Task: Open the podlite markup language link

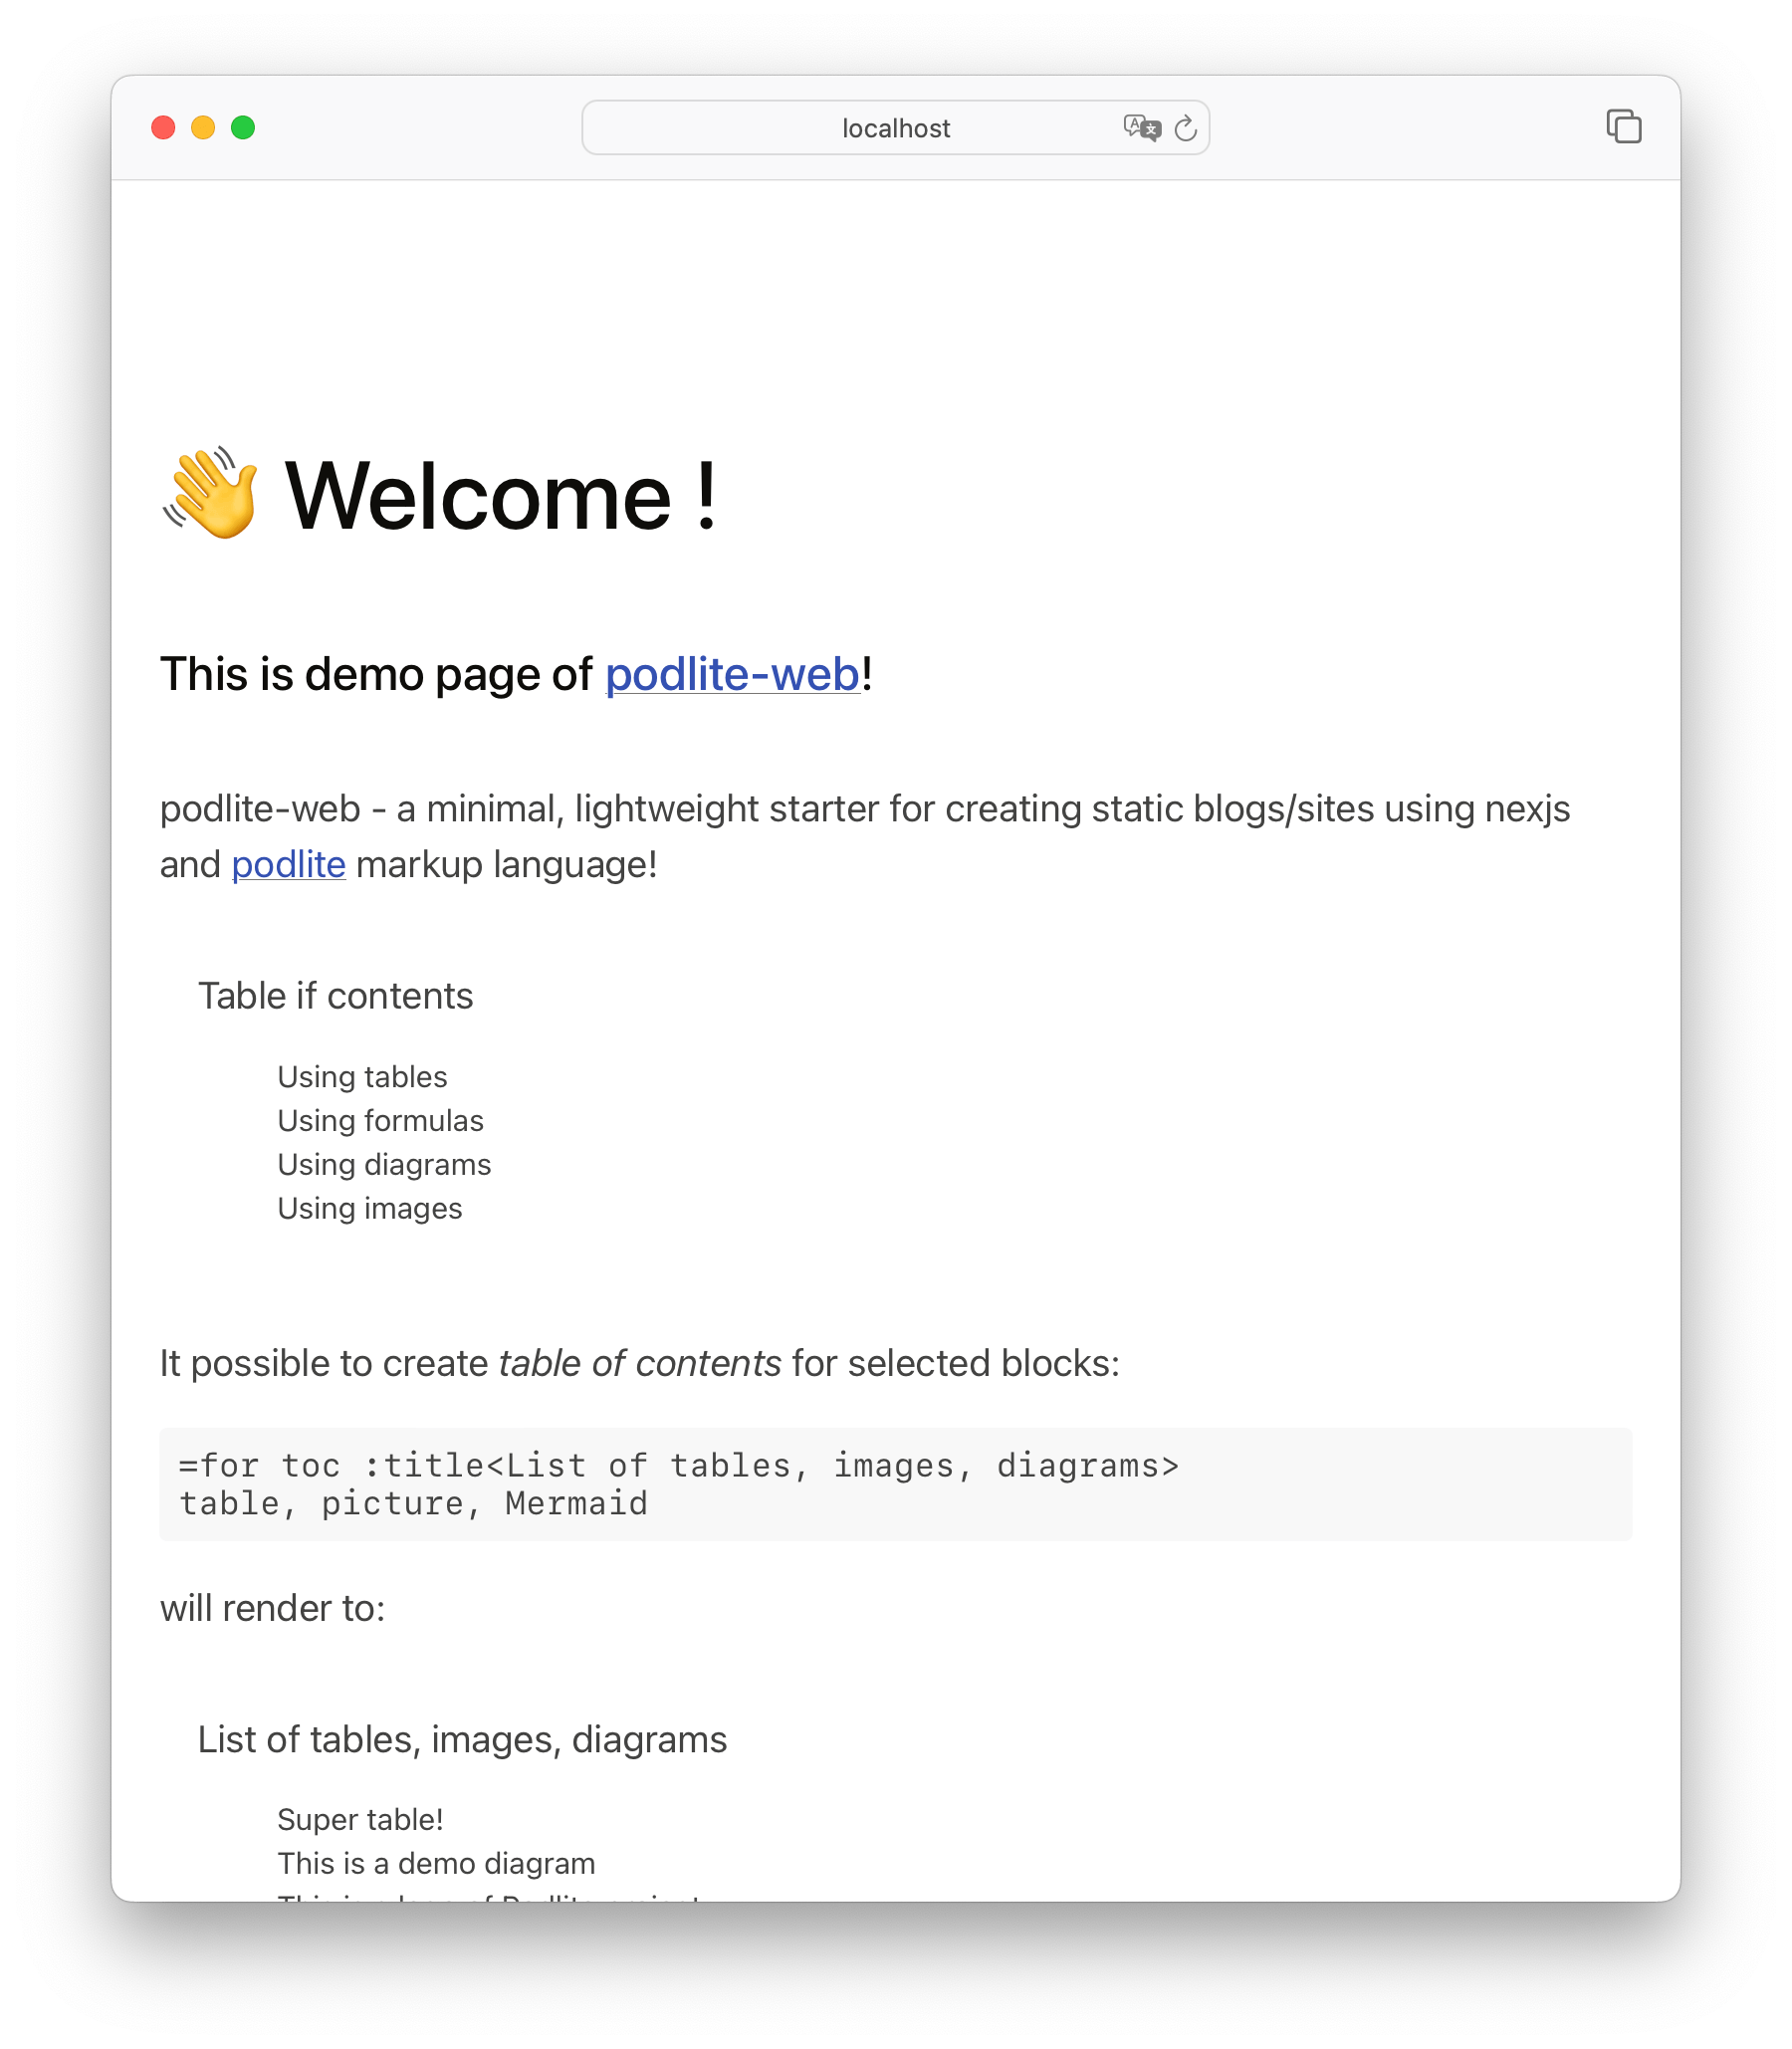Action: 288,864
